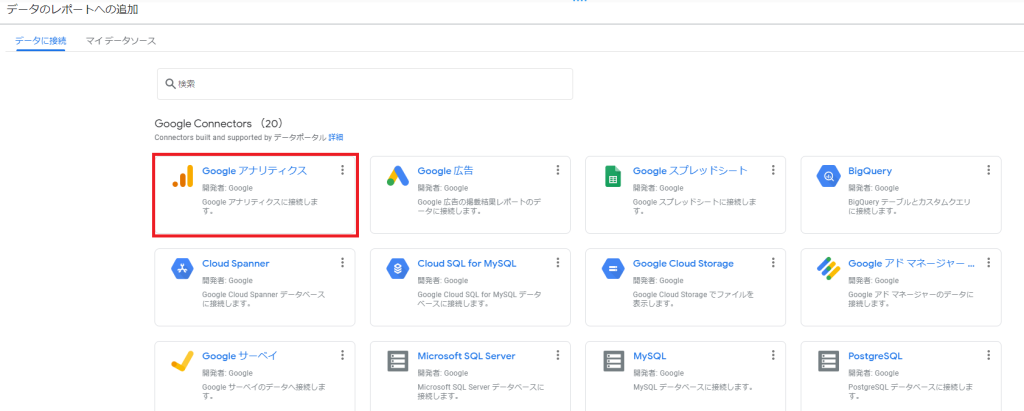Click the Google サーベイ yellow checkmark icon
Screen dimensions: 1024x411
(182, 361)
